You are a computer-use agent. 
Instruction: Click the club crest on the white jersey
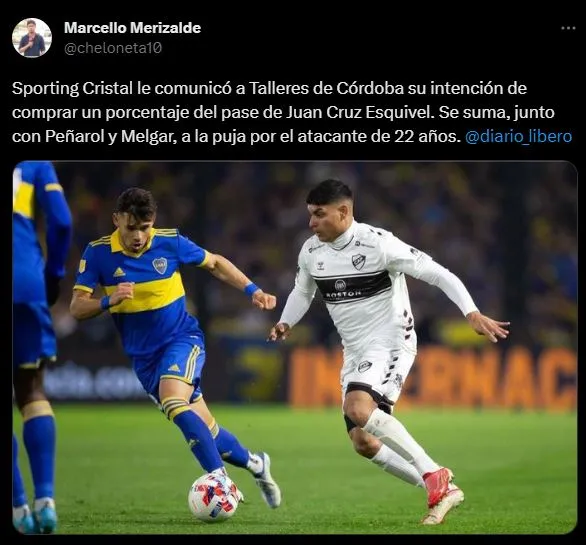coord(358,262)
